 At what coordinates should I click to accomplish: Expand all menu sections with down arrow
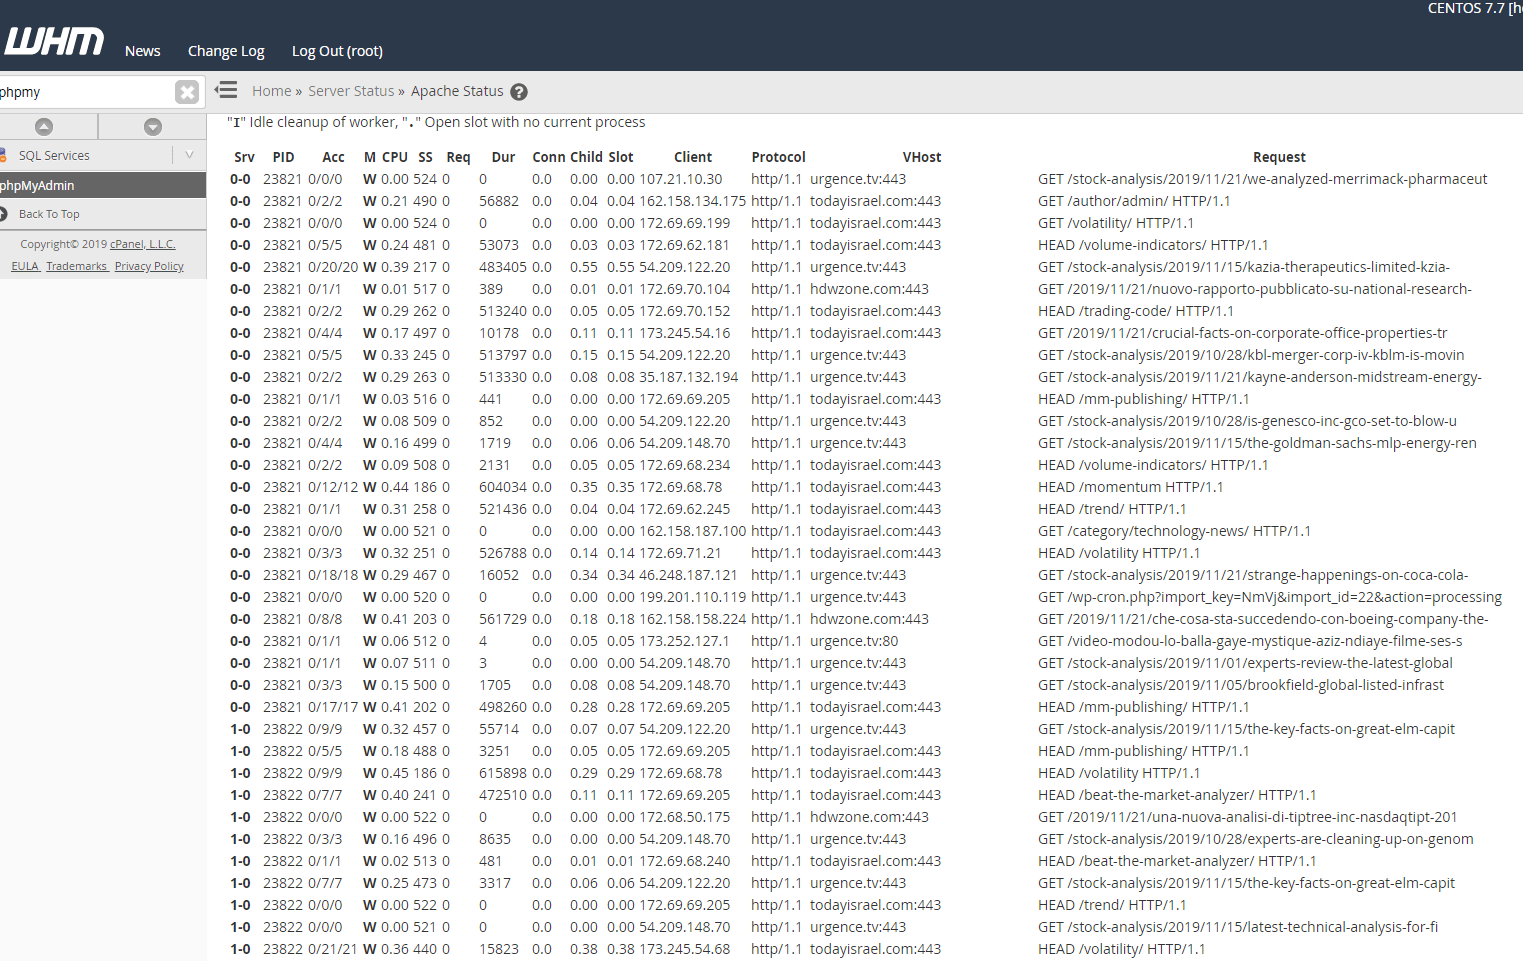[x=153, y=126]
